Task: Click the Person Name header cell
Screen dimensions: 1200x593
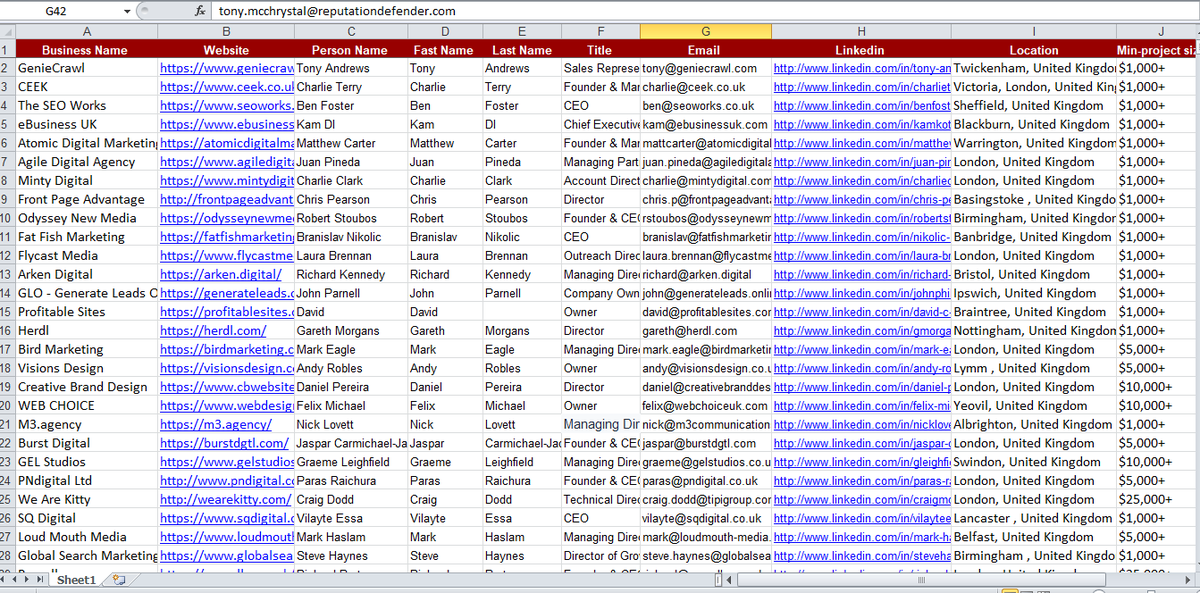Action: tap(350, 50)
